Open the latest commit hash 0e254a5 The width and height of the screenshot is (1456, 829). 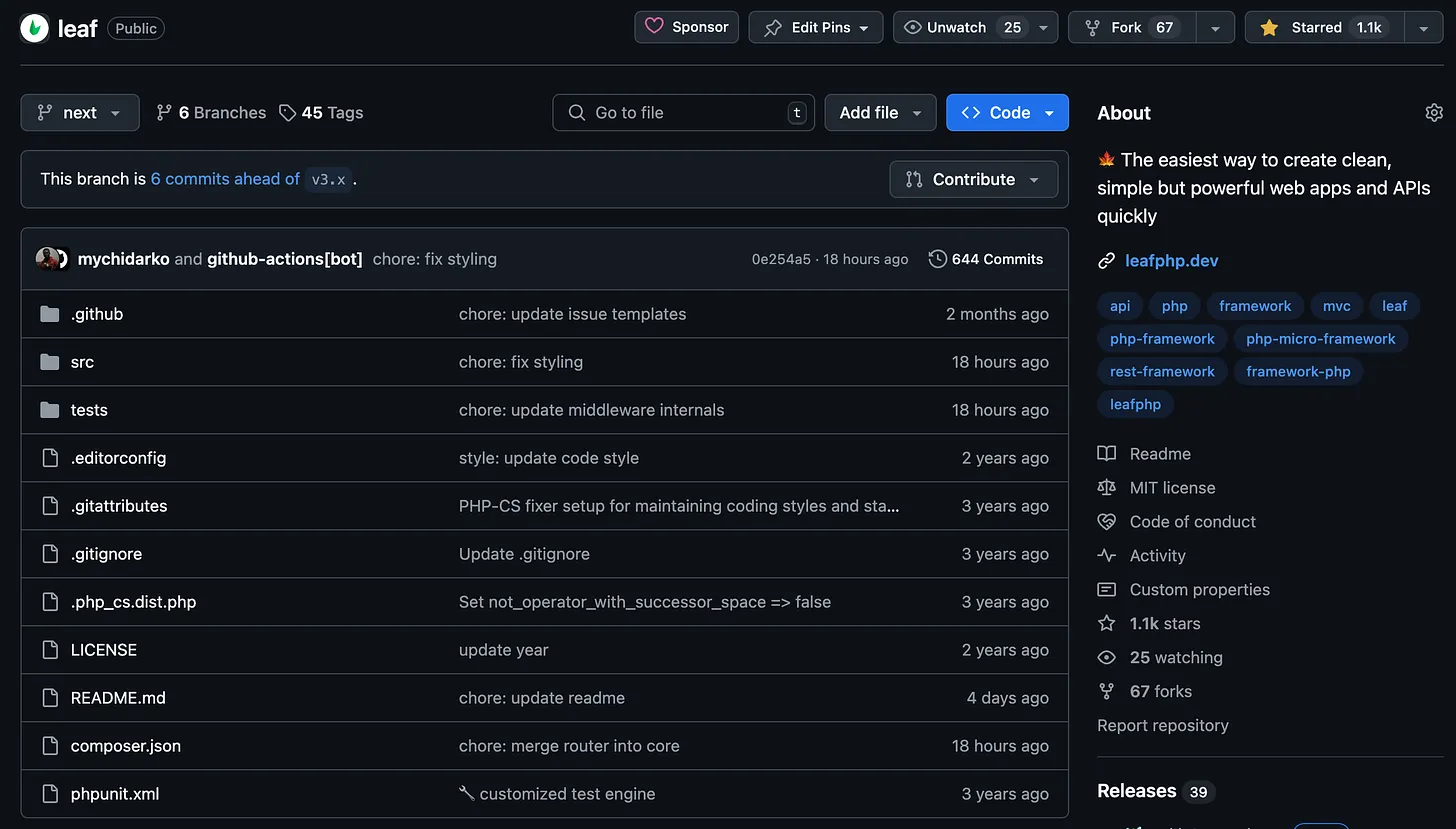point(781,259)
